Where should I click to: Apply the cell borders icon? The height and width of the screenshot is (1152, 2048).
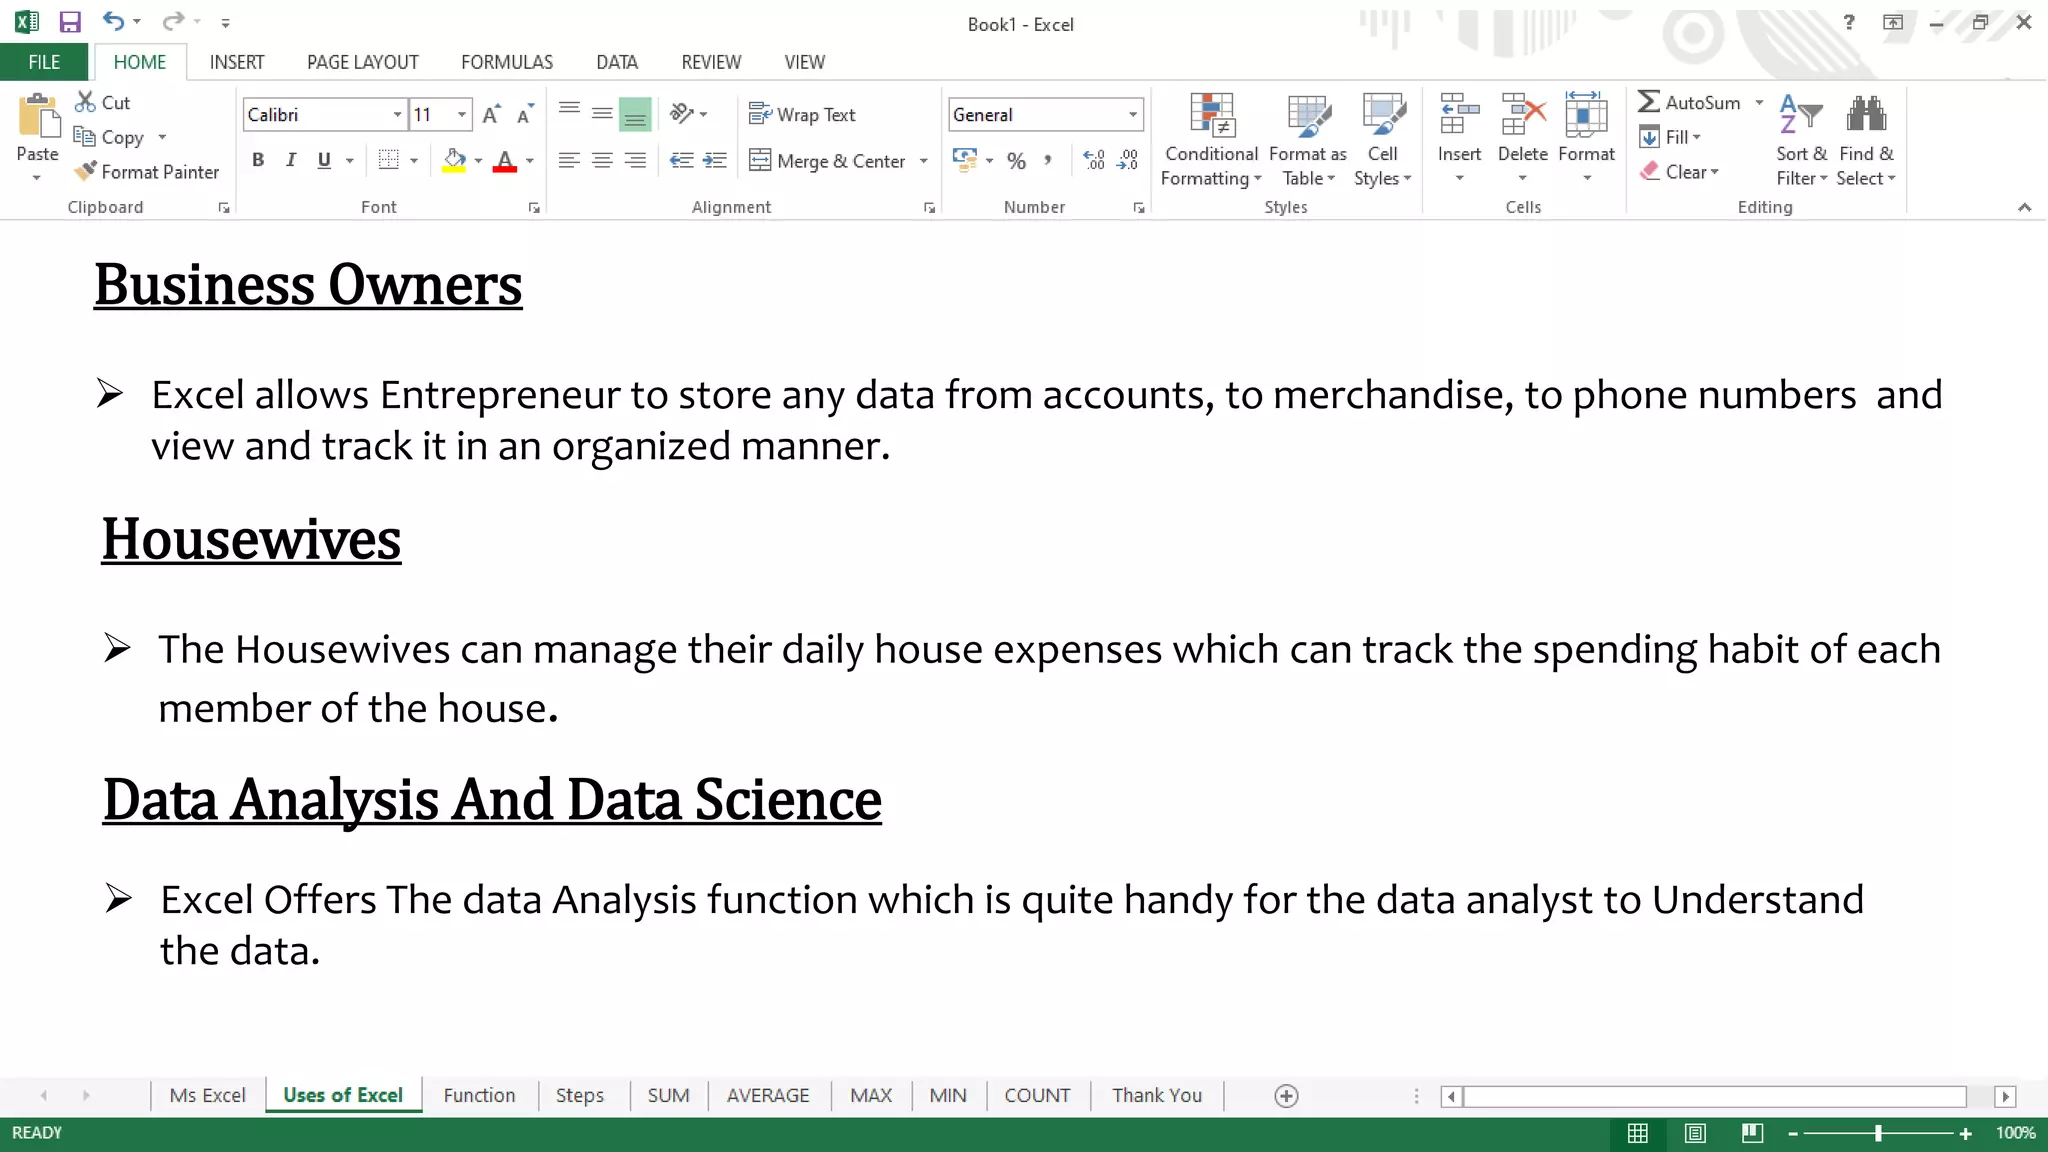389,160
